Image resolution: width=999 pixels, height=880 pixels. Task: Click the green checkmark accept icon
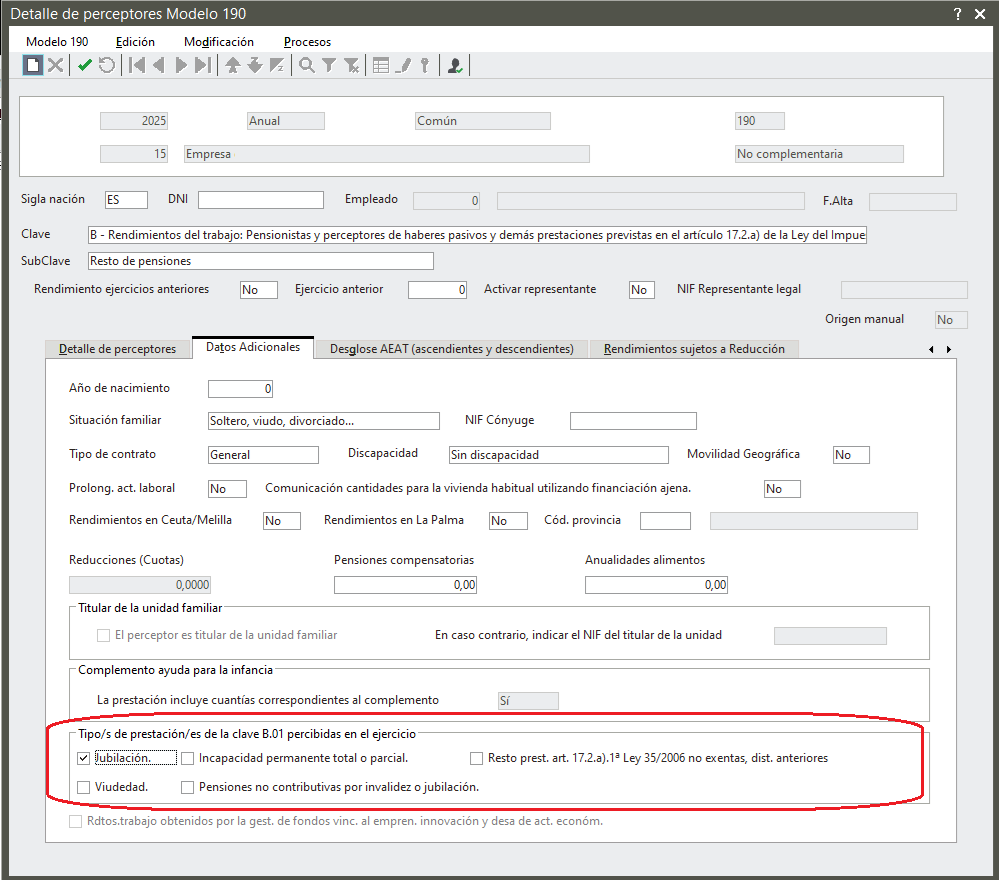coord(84,65)
